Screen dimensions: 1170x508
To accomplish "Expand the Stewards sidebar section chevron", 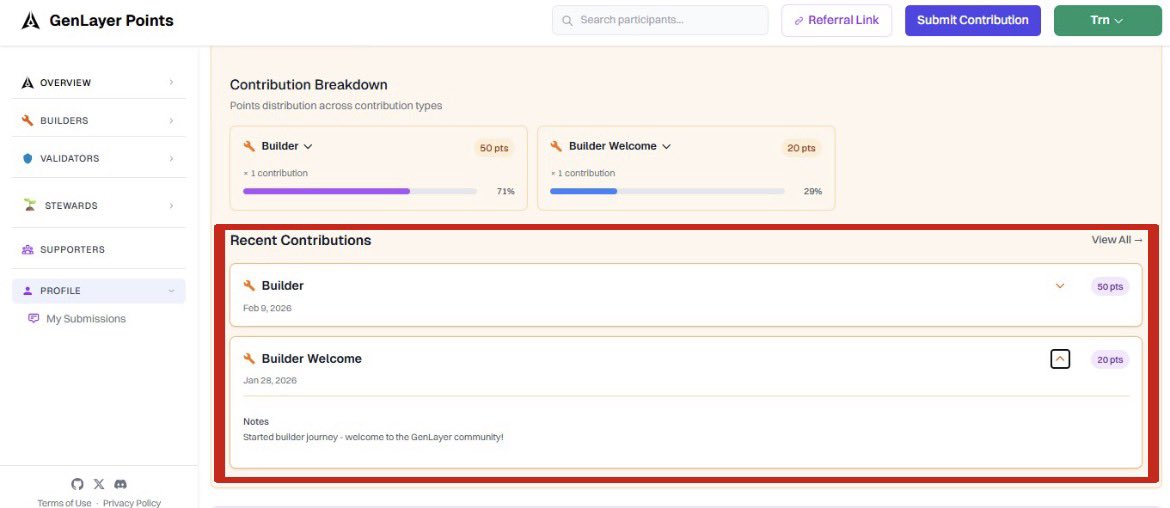I will (171, 205).
